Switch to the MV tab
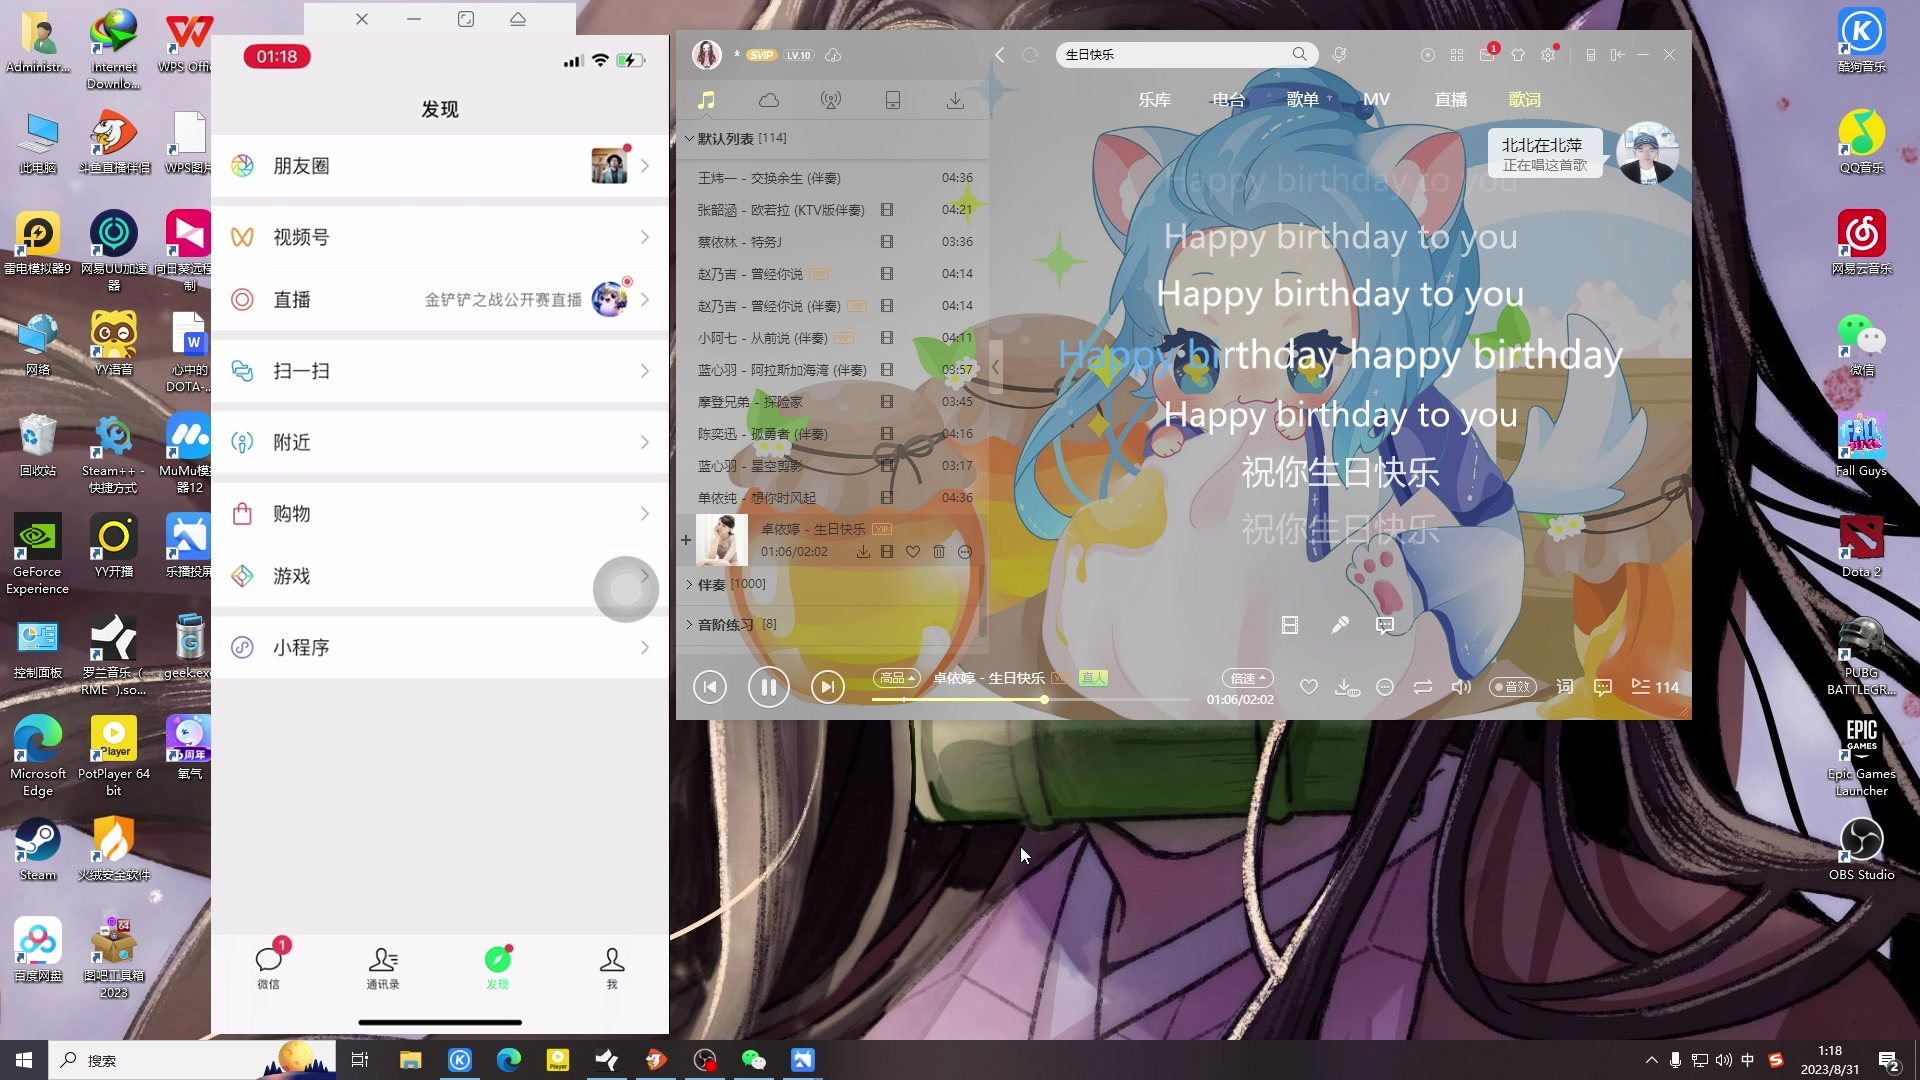Image resolution: width=1920 pixels, height=1080 pixels. click(x=1376, y=100)
